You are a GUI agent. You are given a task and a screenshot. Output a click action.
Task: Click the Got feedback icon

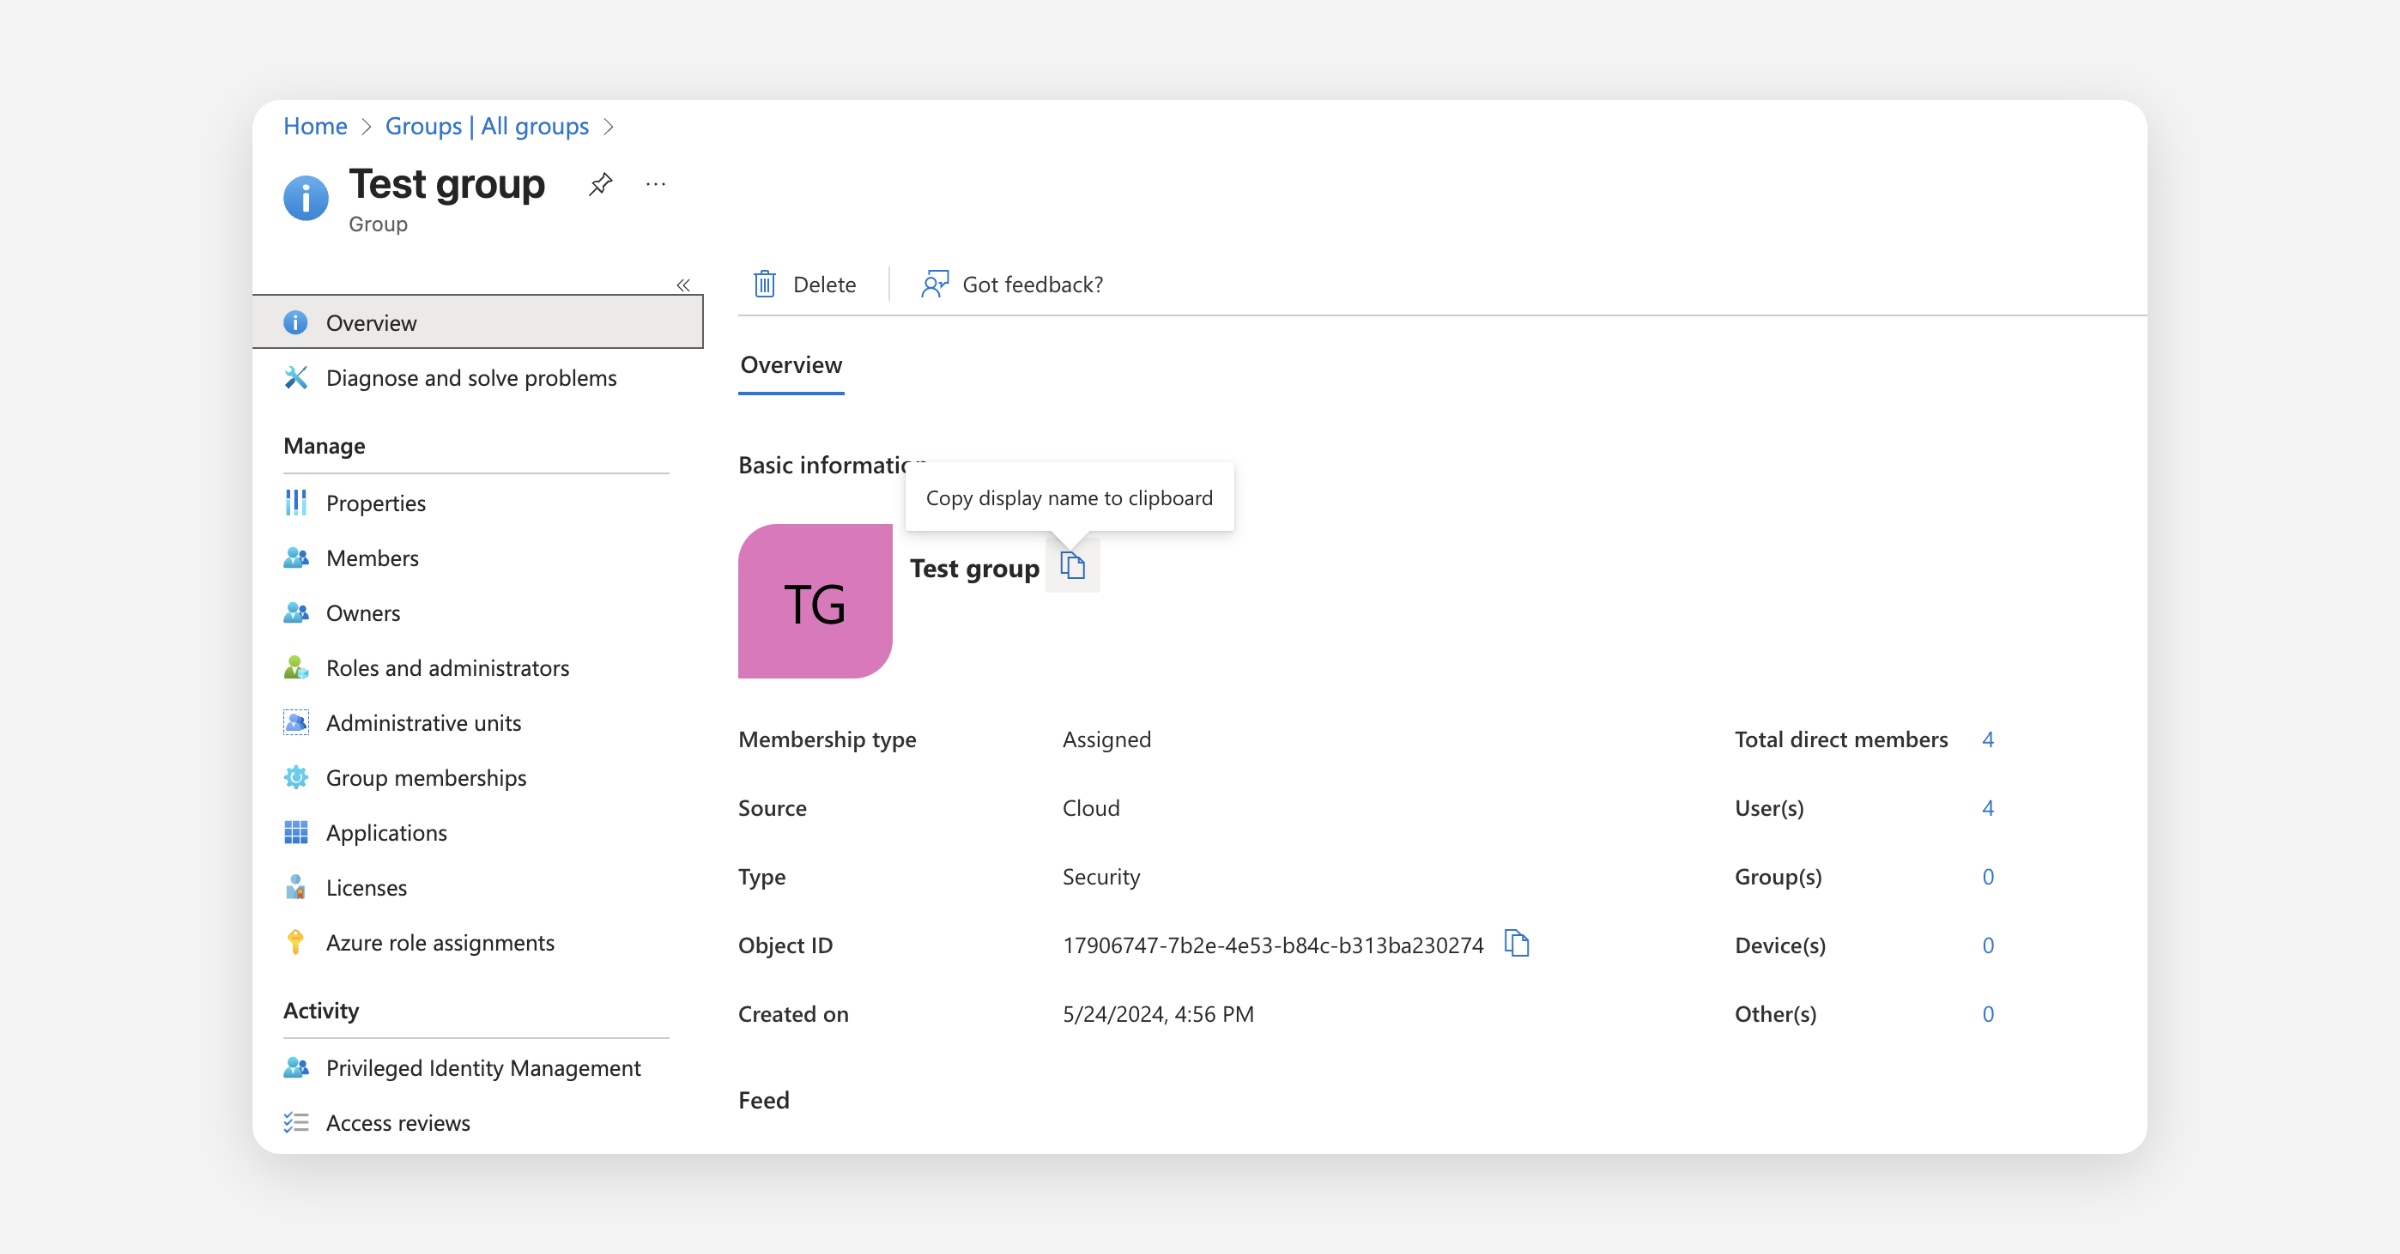934,284
